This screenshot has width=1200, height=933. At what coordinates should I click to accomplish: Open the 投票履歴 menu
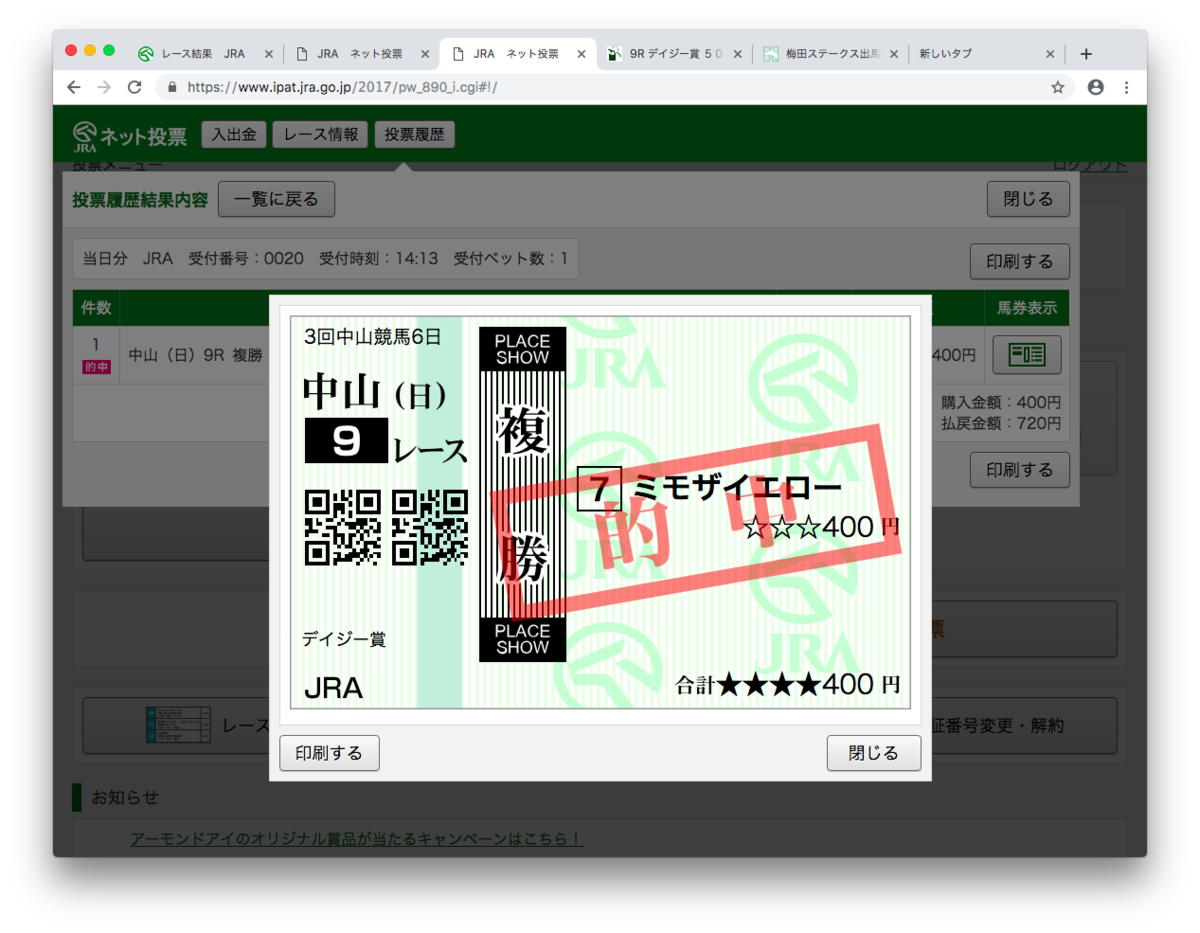(x=414, y=135)
